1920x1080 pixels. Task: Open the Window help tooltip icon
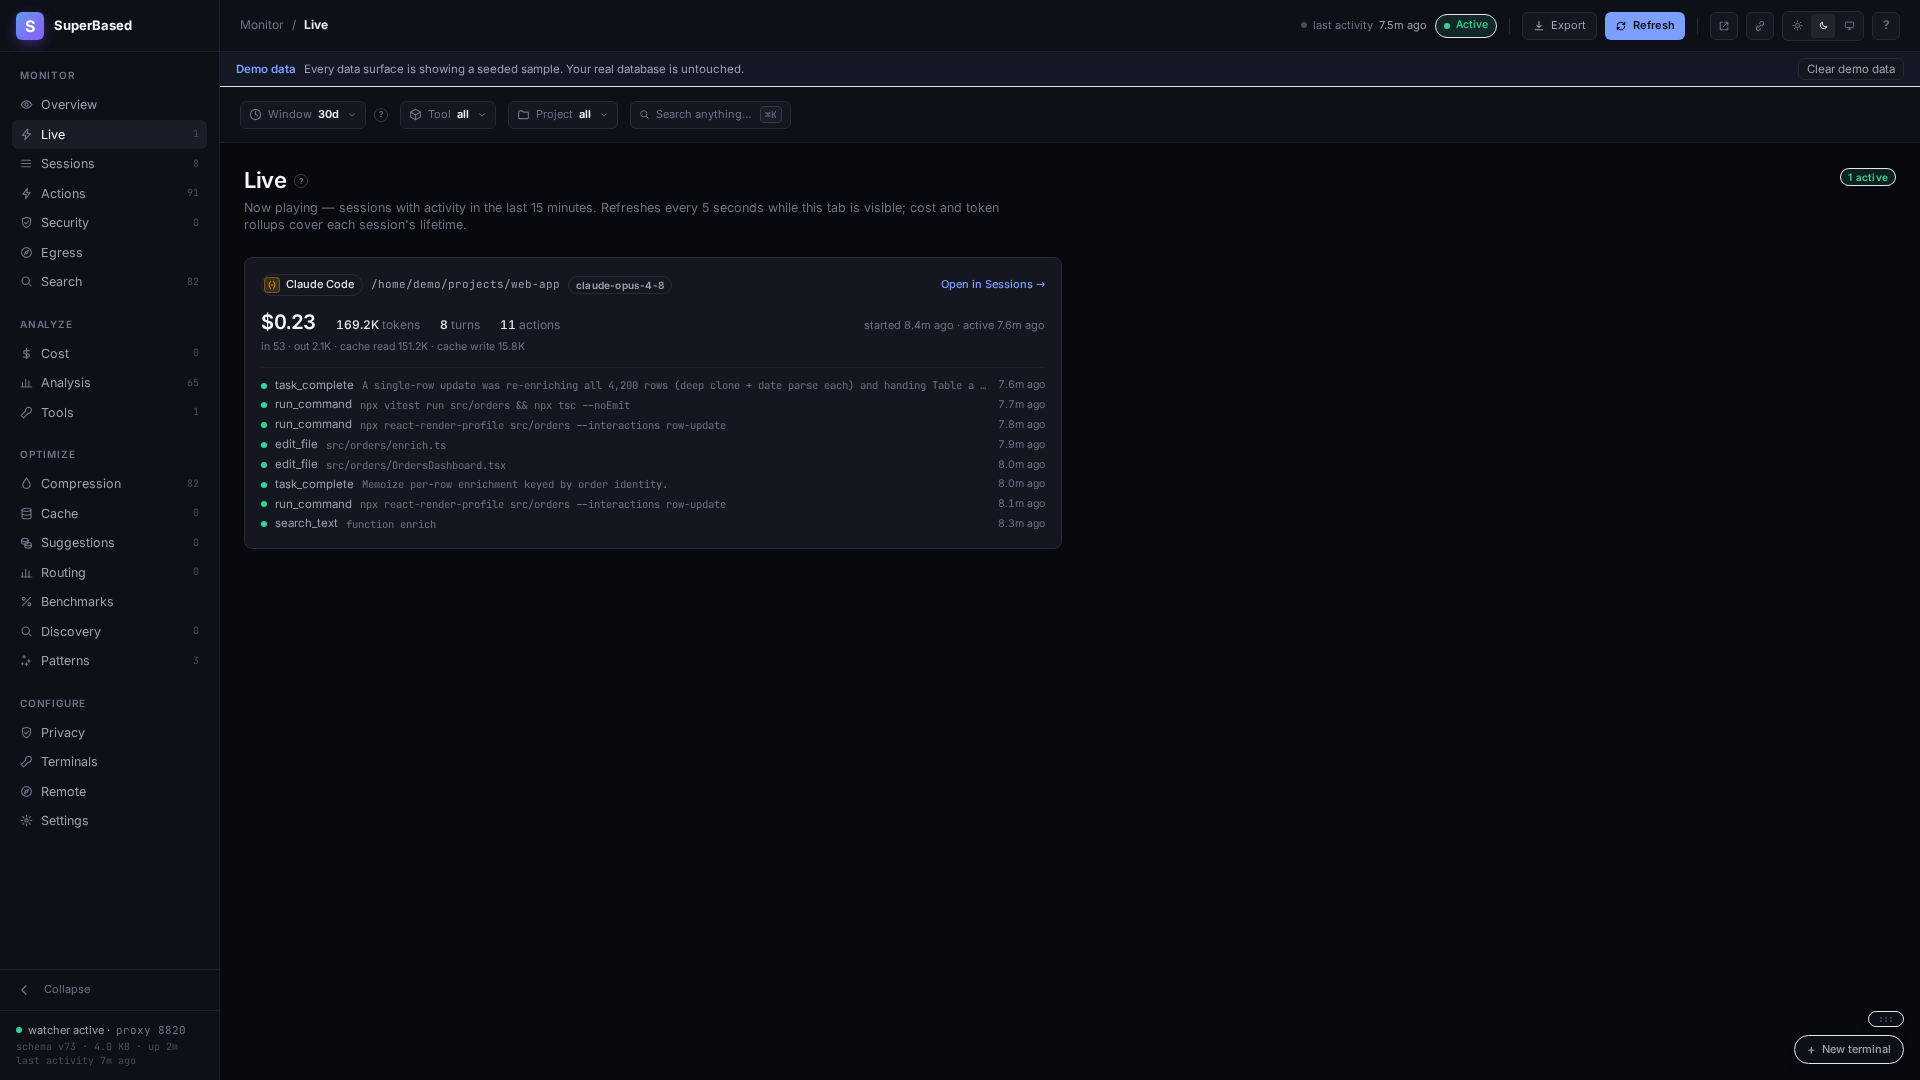pyautogui.click(x=381, y=115)
